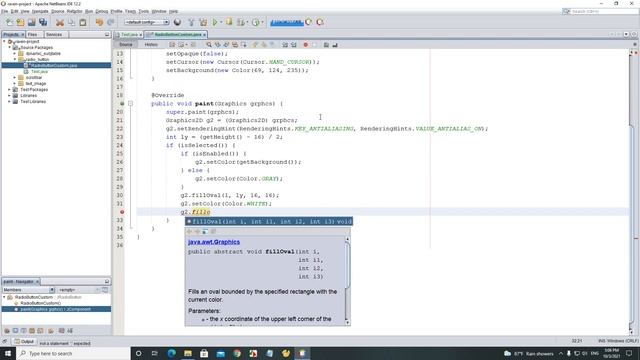Click the javadoc popup vertical scrollbar
Screen dimensions: 640x360
tap(347, 280)
